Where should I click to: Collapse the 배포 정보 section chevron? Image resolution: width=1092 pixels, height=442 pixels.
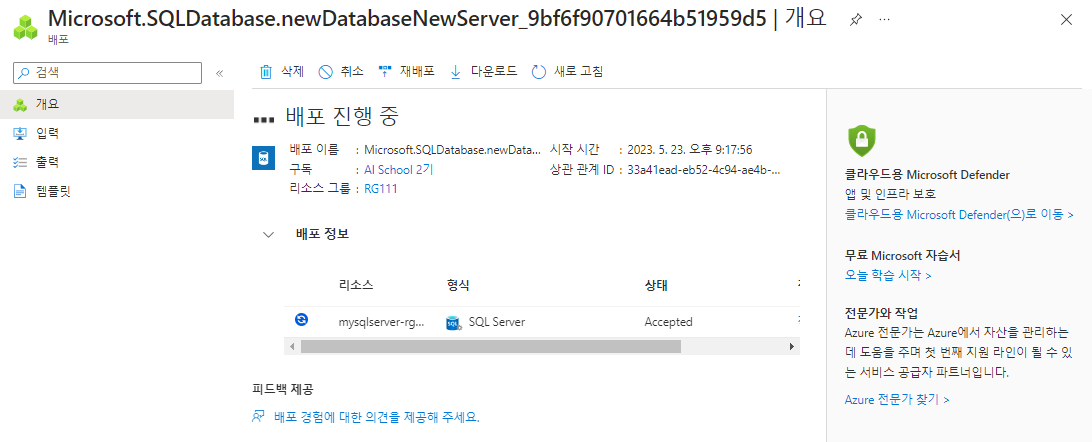point(268,235)
